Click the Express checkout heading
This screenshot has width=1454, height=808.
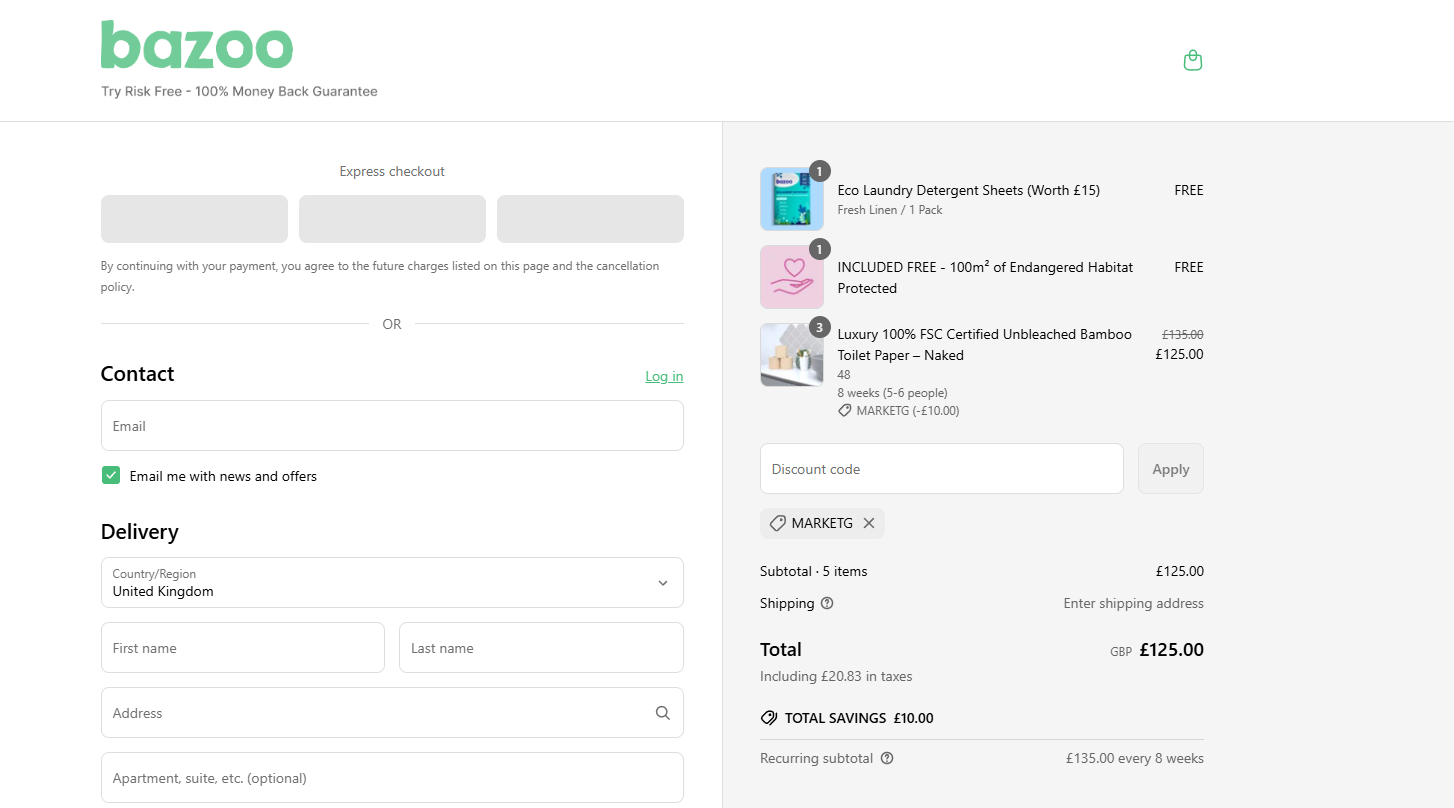click(392, 171)
